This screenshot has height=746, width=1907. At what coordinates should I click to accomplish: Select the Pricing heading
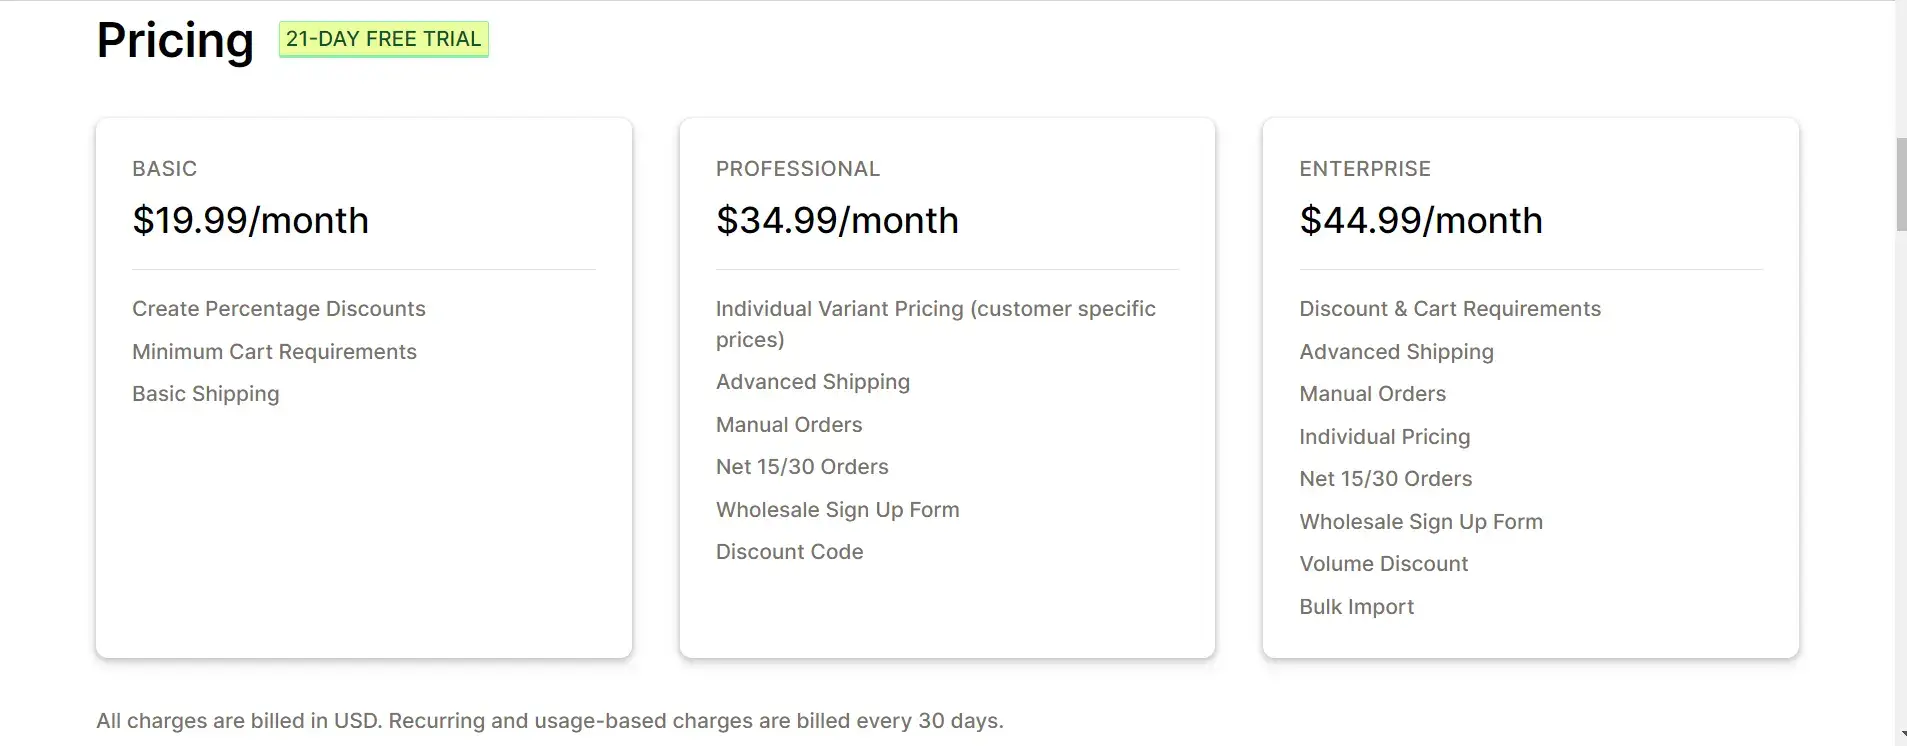pos(175,40)
